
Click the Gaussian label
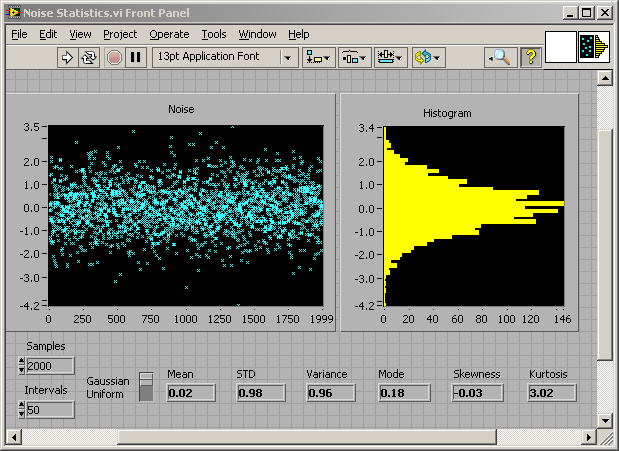[x=108, y=381]
